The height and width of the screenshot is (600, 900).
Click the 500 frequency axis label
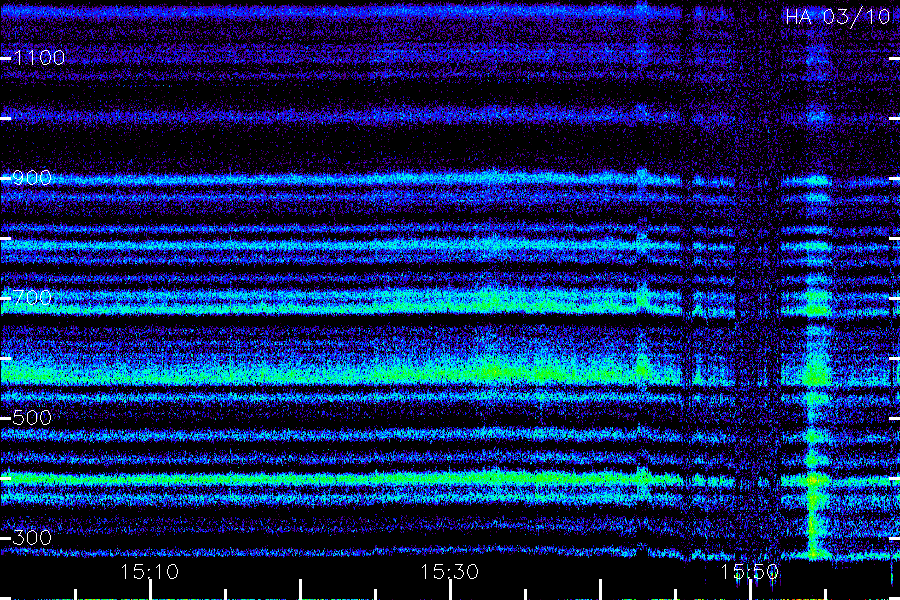click(32, 417)
